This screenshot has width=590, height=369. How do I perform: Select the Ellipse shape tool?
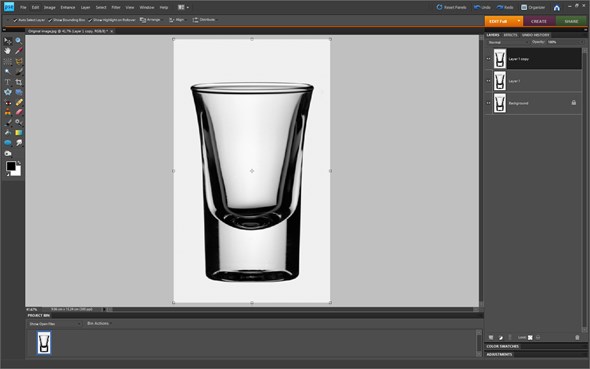[8, 143]
